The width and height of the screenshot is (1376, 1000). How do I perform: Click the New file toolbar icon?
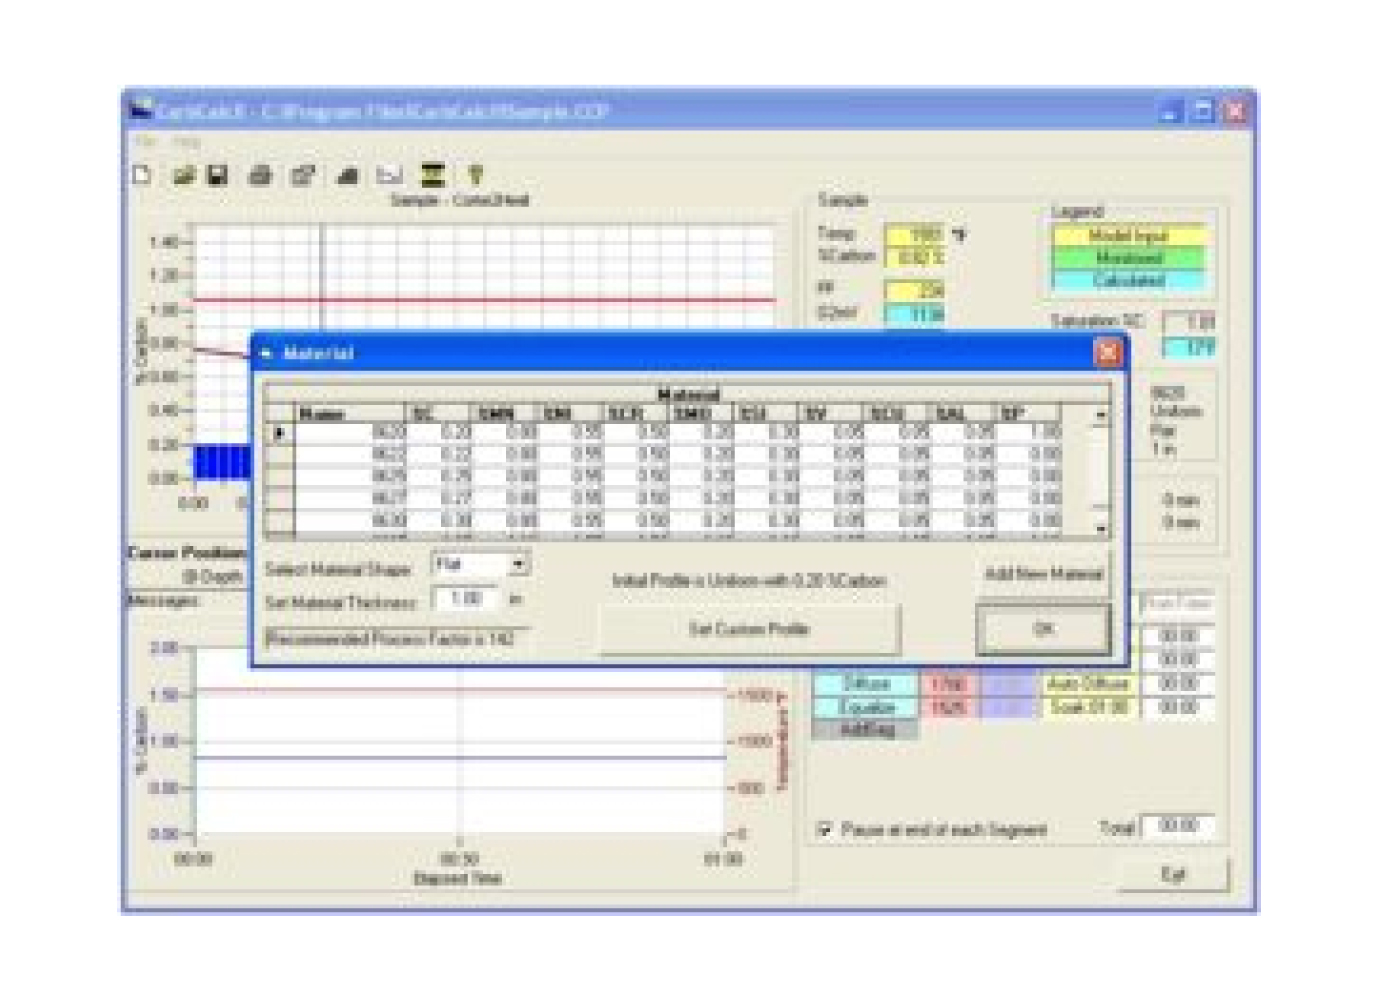click(x=142, y=176)
